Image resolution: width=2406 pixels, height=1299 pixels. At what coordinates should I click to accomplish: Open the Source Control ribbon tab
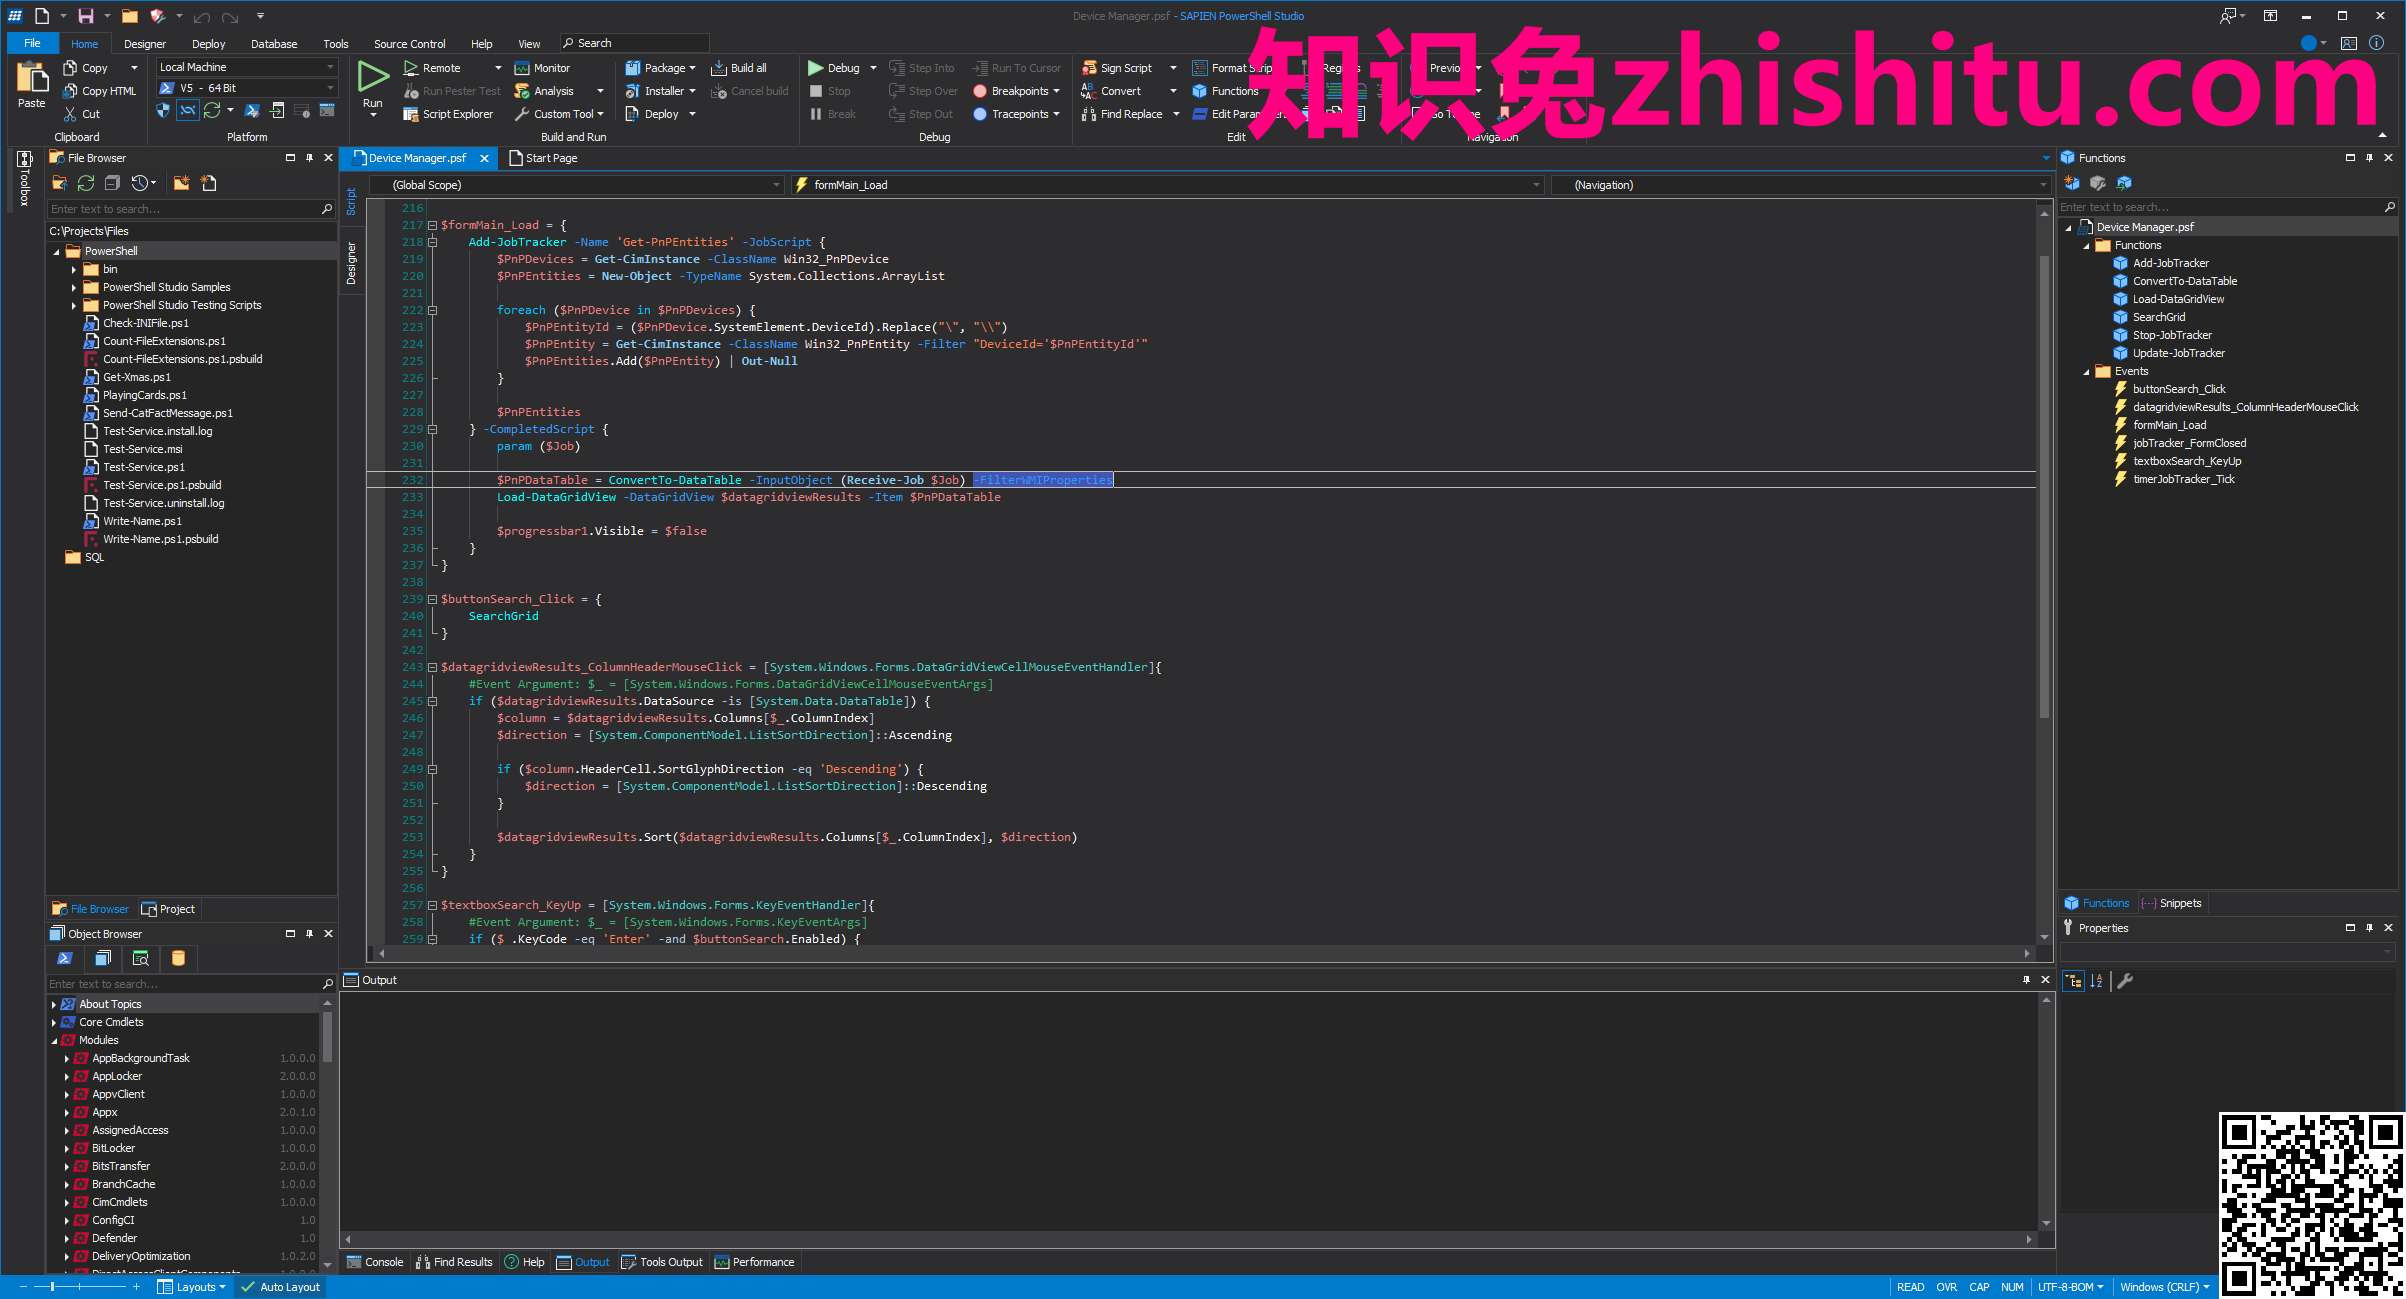click(409, 44)
